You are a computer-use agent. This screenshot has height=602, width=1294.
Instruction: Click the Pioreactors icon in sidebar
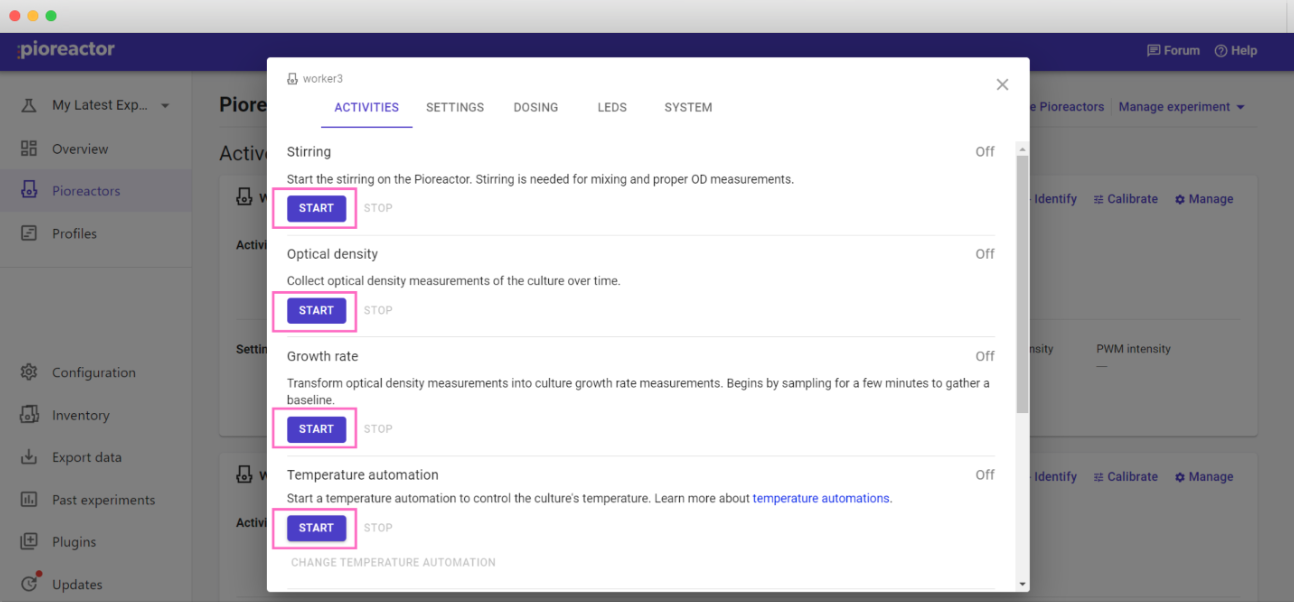[x=29, y=191]
